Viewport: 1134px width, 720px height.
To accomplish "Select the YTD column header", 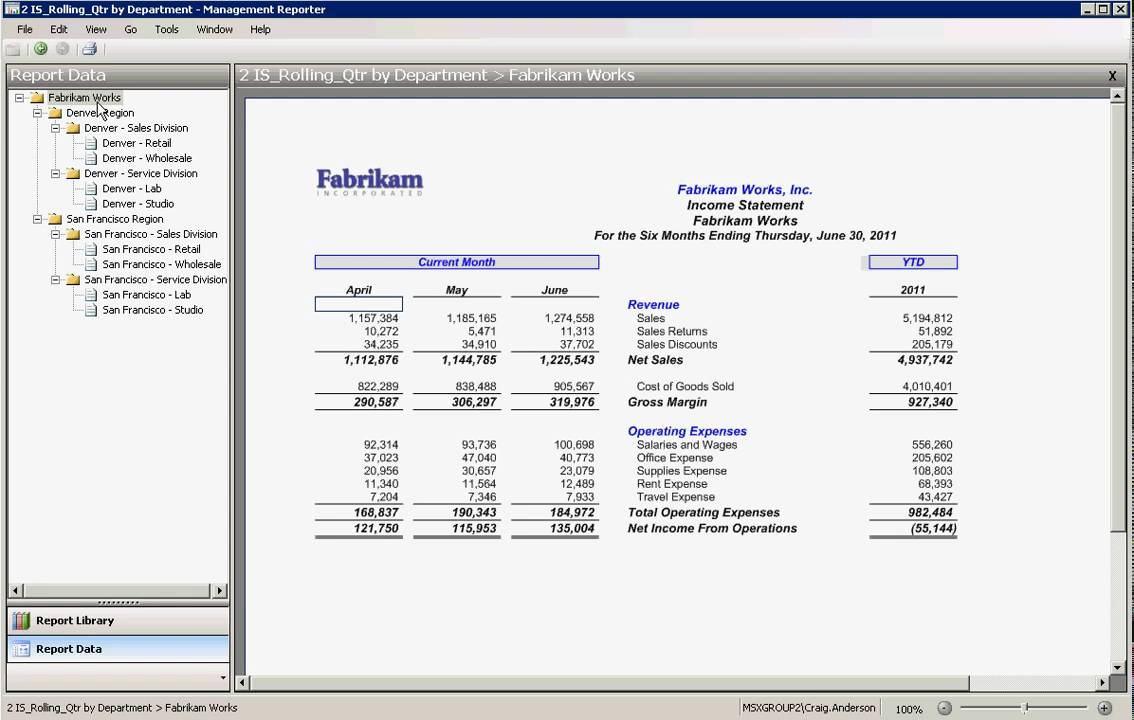I will pos(913,262).
